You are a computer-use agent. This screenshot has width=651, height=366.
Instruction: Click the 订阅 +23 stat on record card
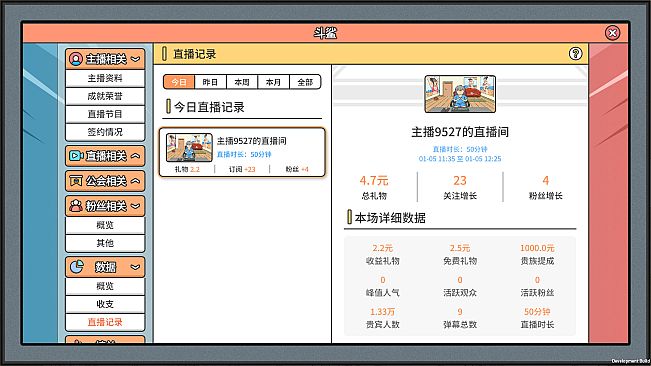pyautogui.click(x=242, y=169)
